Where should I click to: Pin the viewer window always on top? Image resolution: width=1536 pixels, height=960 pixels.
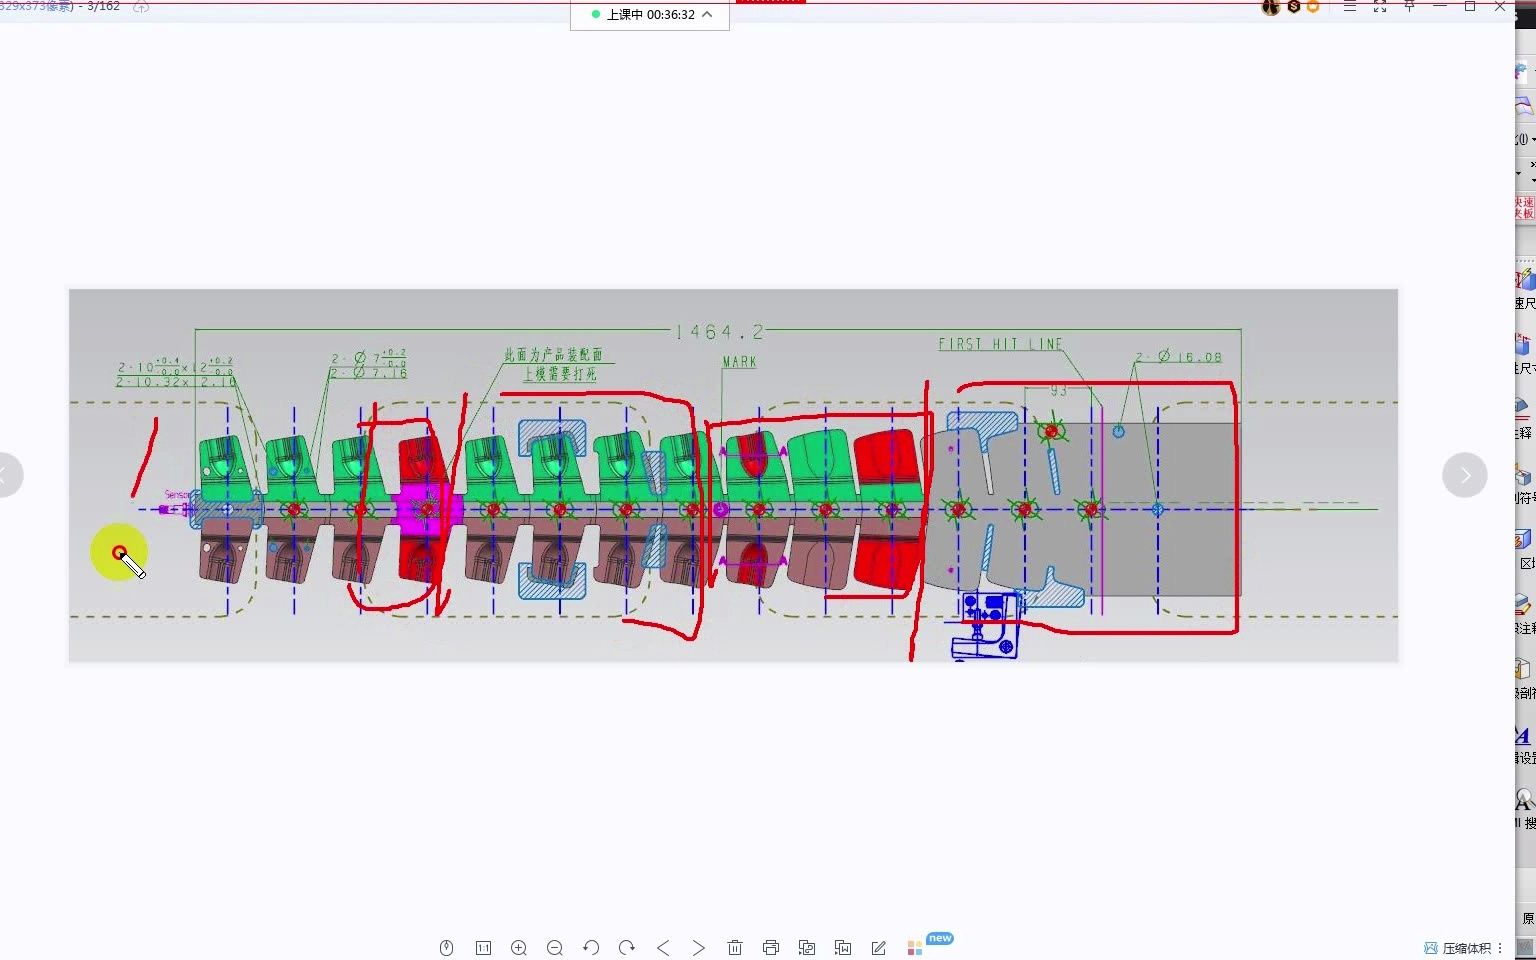1409,7
